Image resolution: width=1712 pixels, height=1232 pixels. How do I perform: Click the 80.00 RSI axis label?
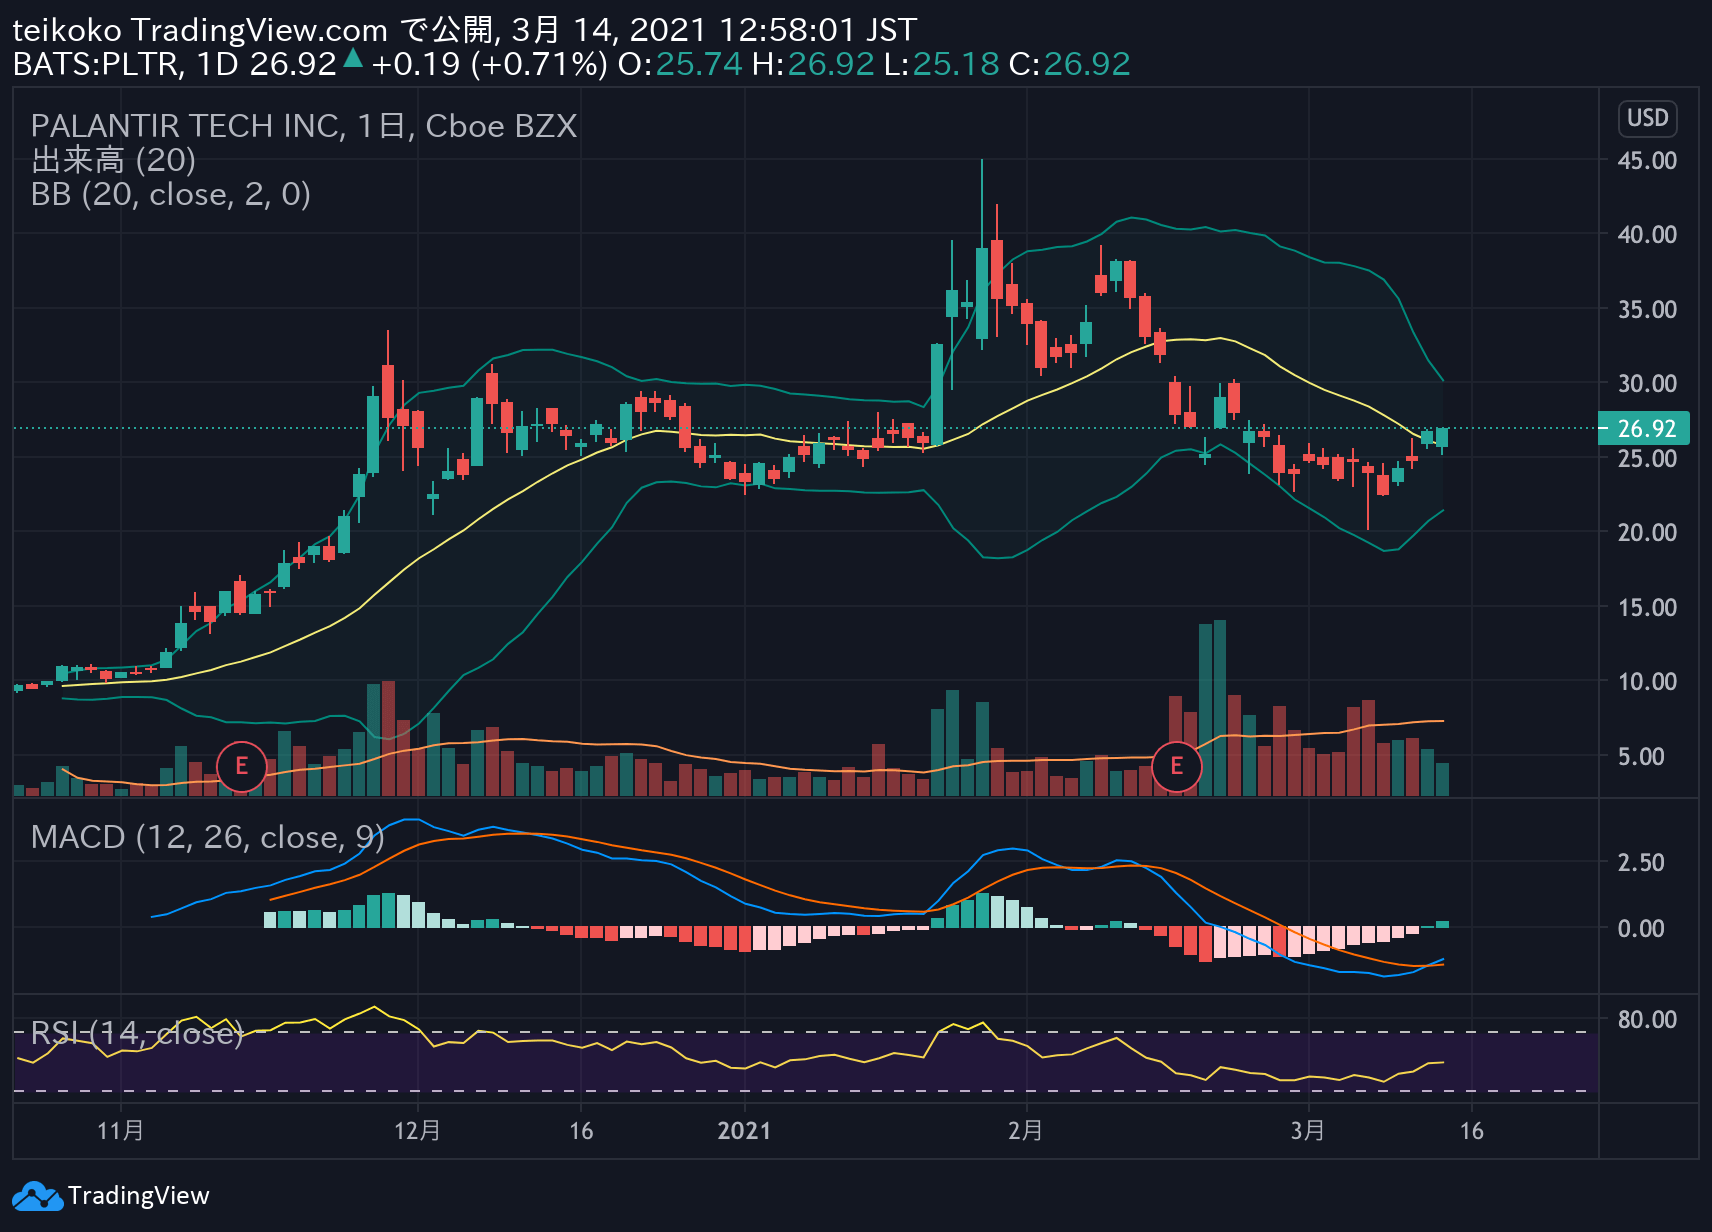[1647, 1020]
